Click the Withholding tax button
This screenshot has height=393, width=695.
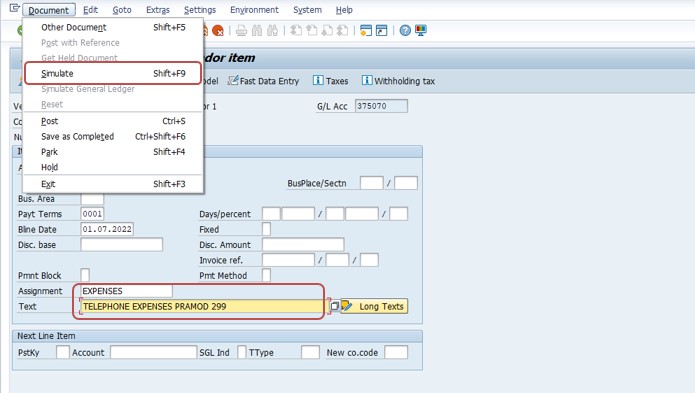[x=398, y=81]
